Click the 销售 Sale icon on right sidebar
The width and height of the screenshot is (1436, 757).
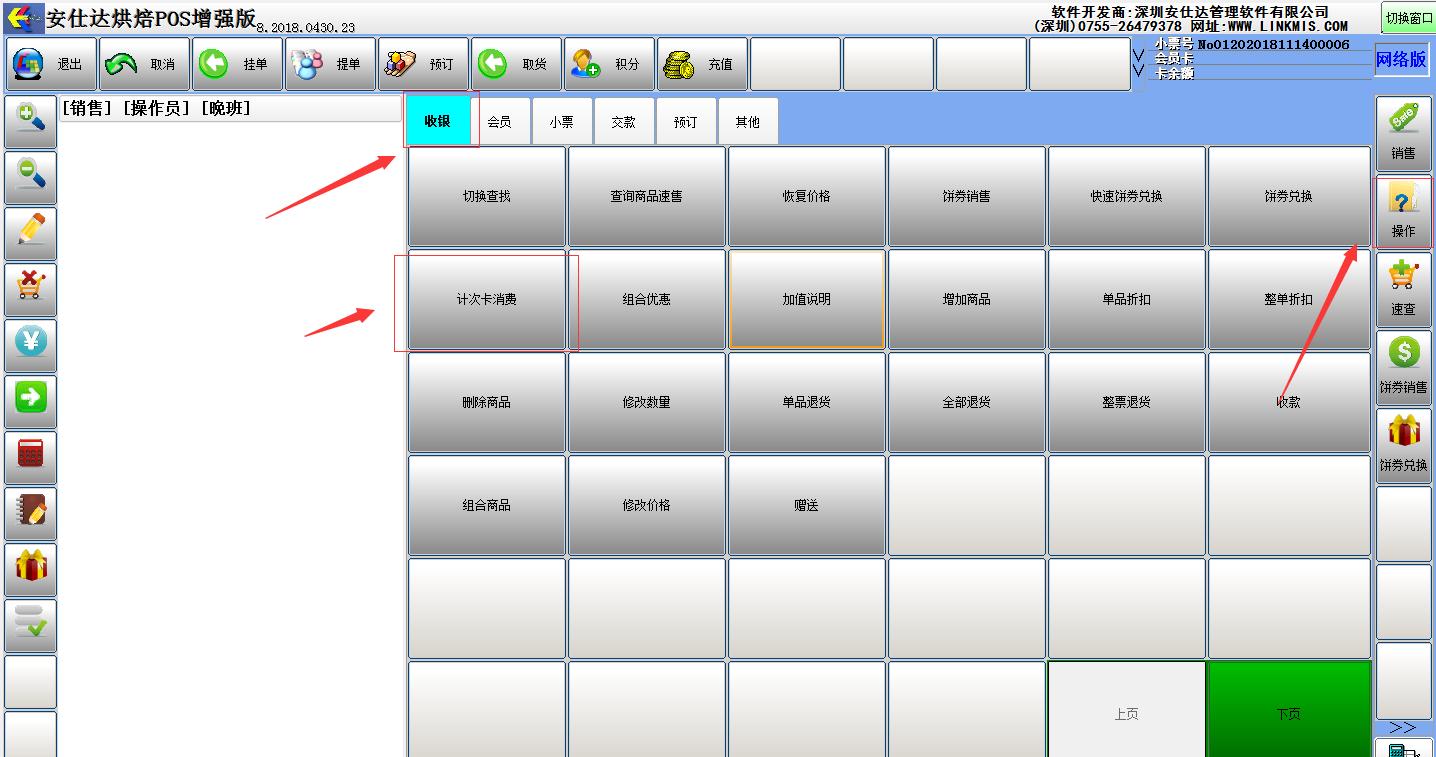click(x=1403, y=131)
